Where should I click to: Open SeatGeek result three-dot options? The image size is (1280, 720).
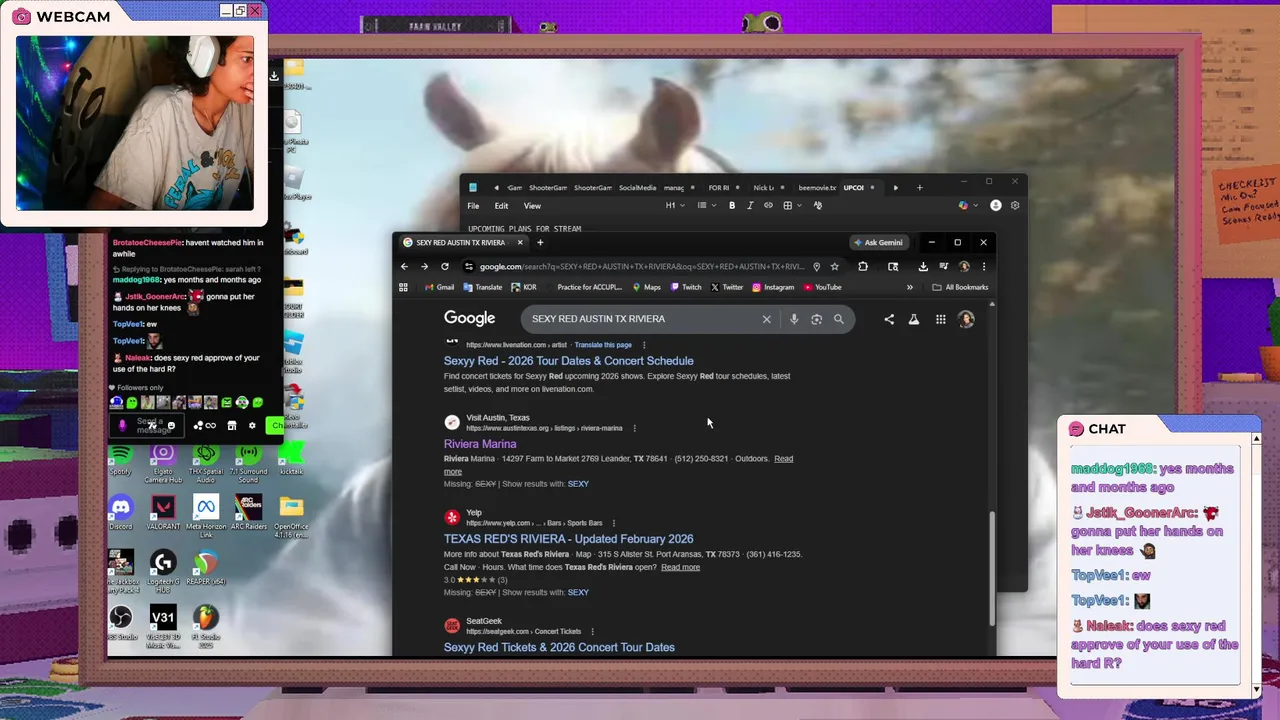[592, 632]
